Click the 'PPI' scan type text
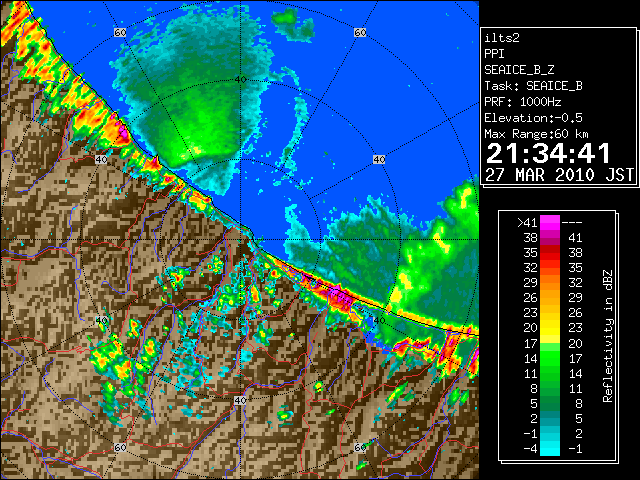 pos(494,54)
